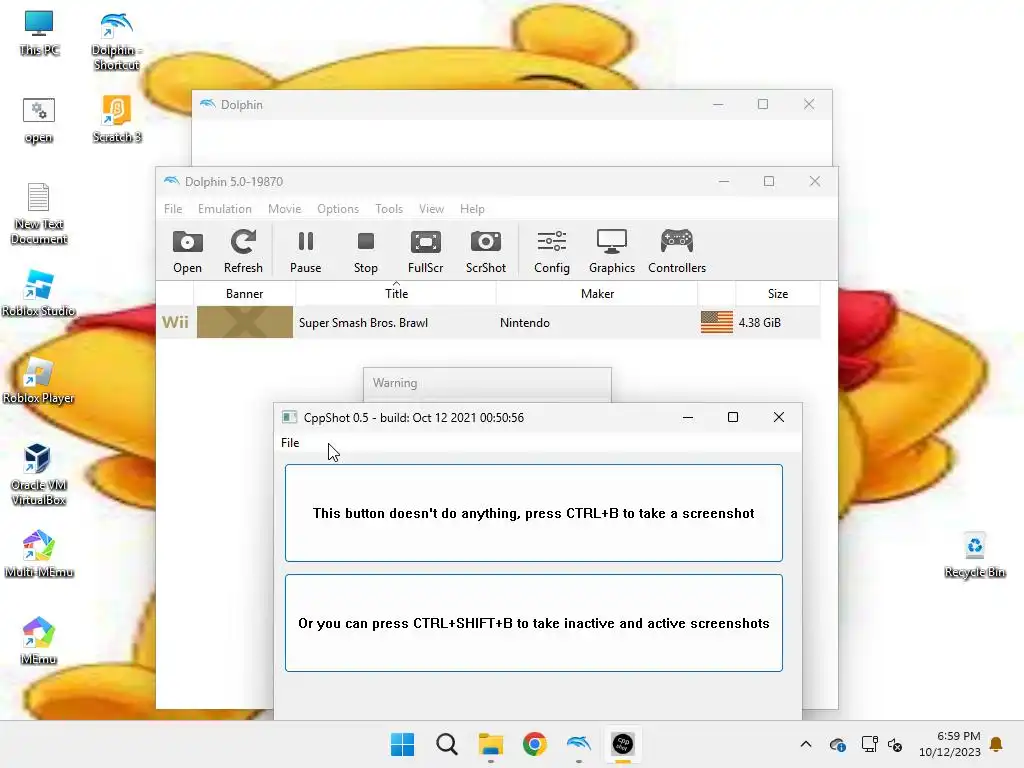Maximize the CppShot window
This screenshot has width=1024, height=768.
733,417
